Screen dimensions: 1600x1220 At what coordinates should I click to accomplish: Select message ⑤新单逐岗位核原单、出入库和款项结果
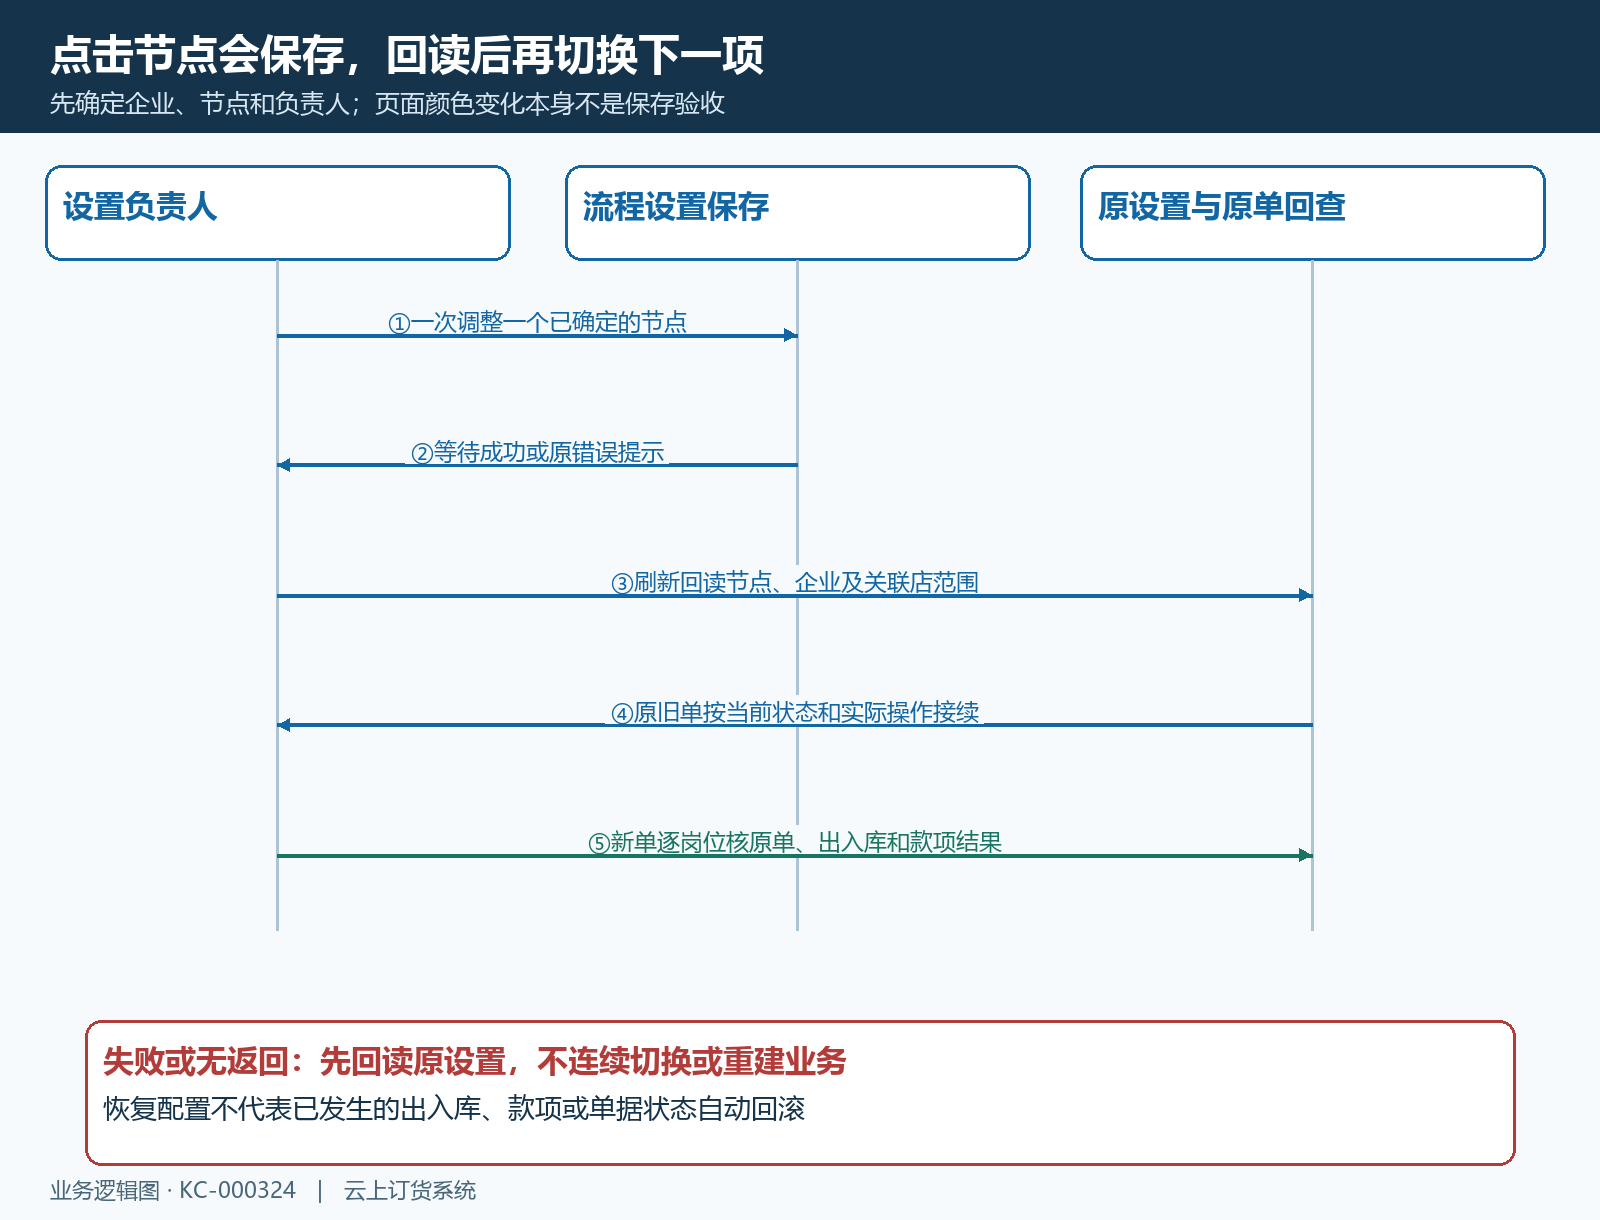point(795,842)
